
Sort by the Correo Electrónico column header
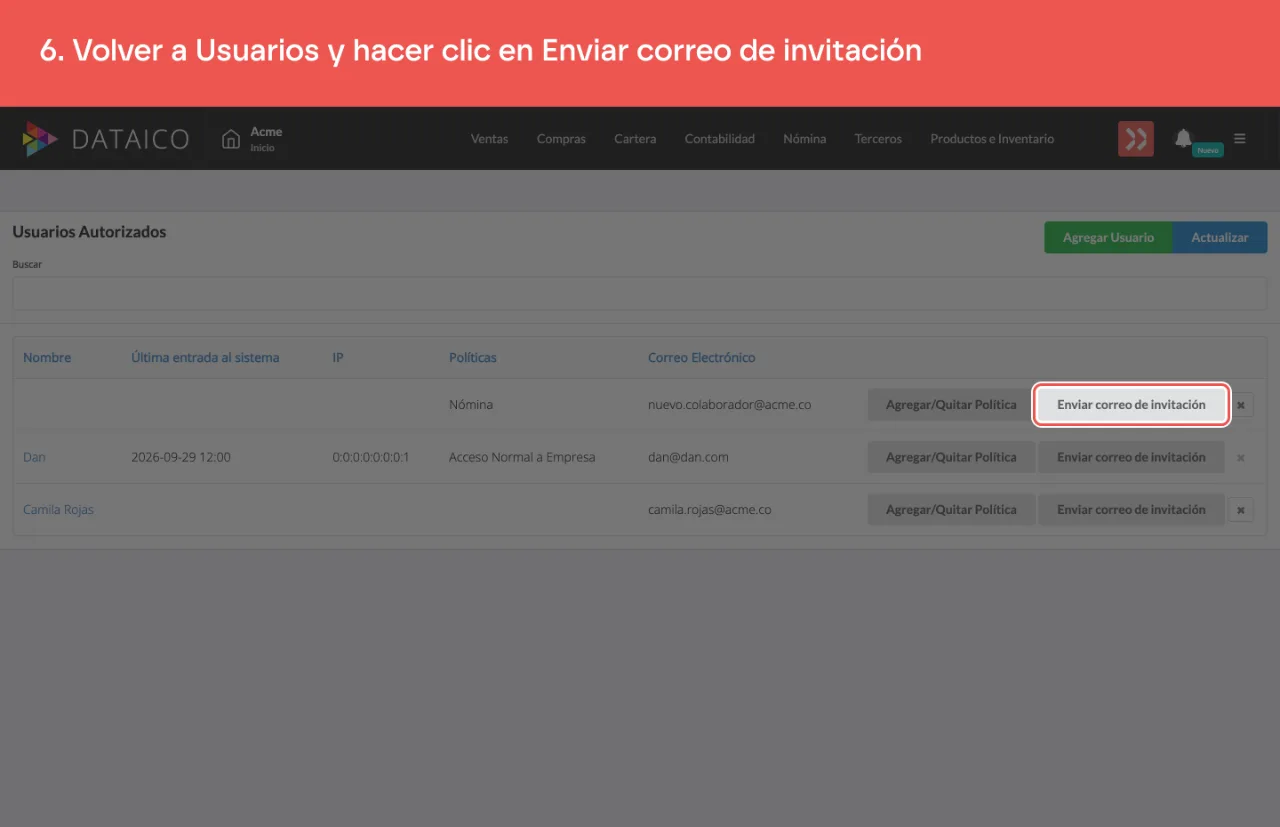tap(702, 357)
